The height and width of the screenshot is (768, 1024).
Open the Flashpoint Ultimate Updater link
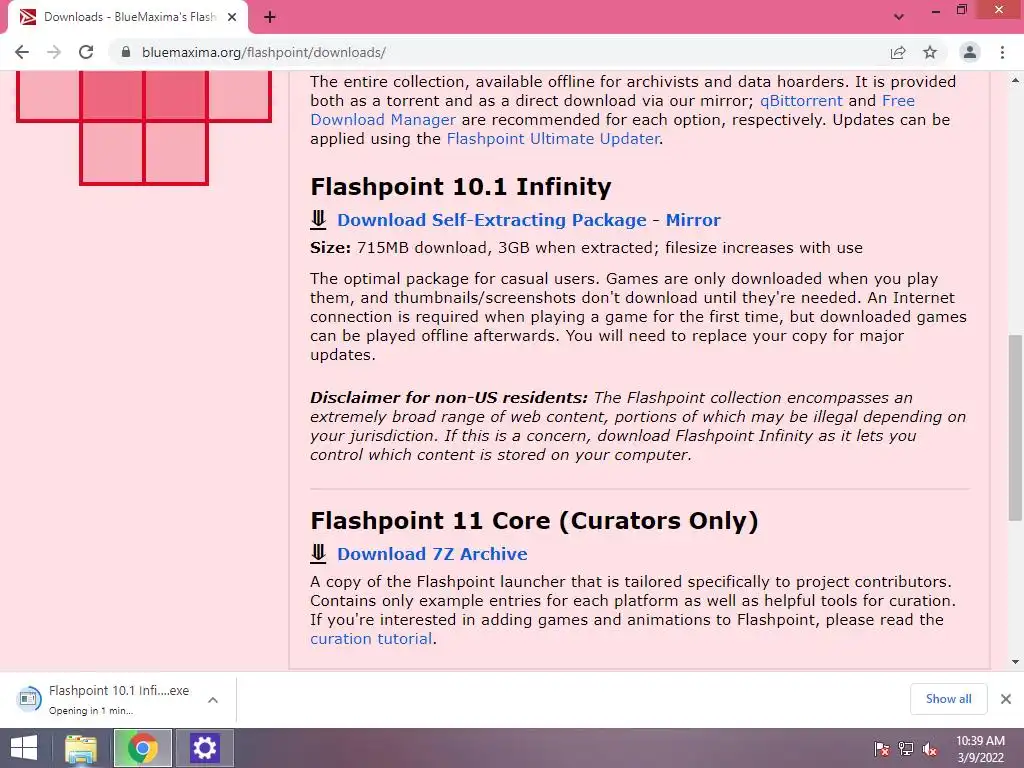tap(552, 138)
